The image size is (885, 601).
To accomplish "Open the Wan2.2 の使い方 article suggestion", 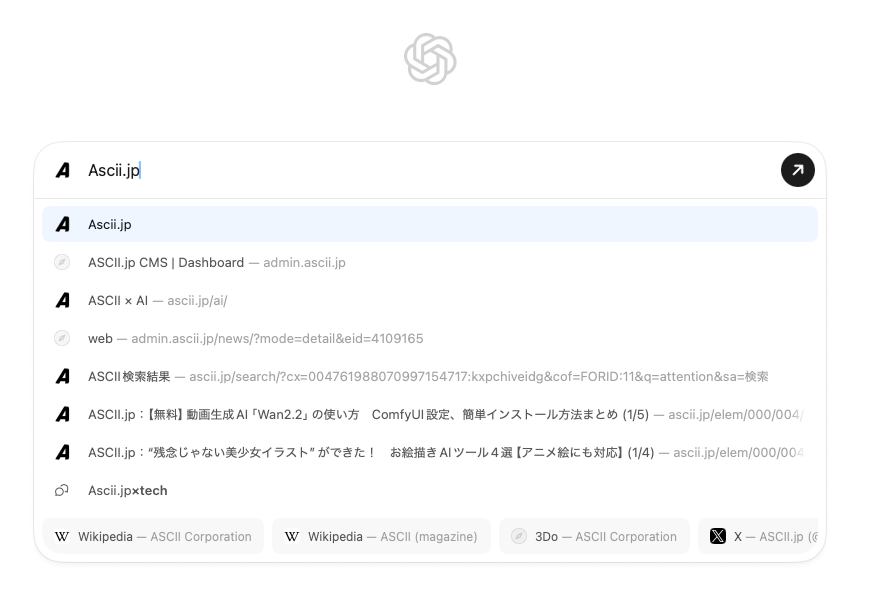I will [x=430, y=414].
